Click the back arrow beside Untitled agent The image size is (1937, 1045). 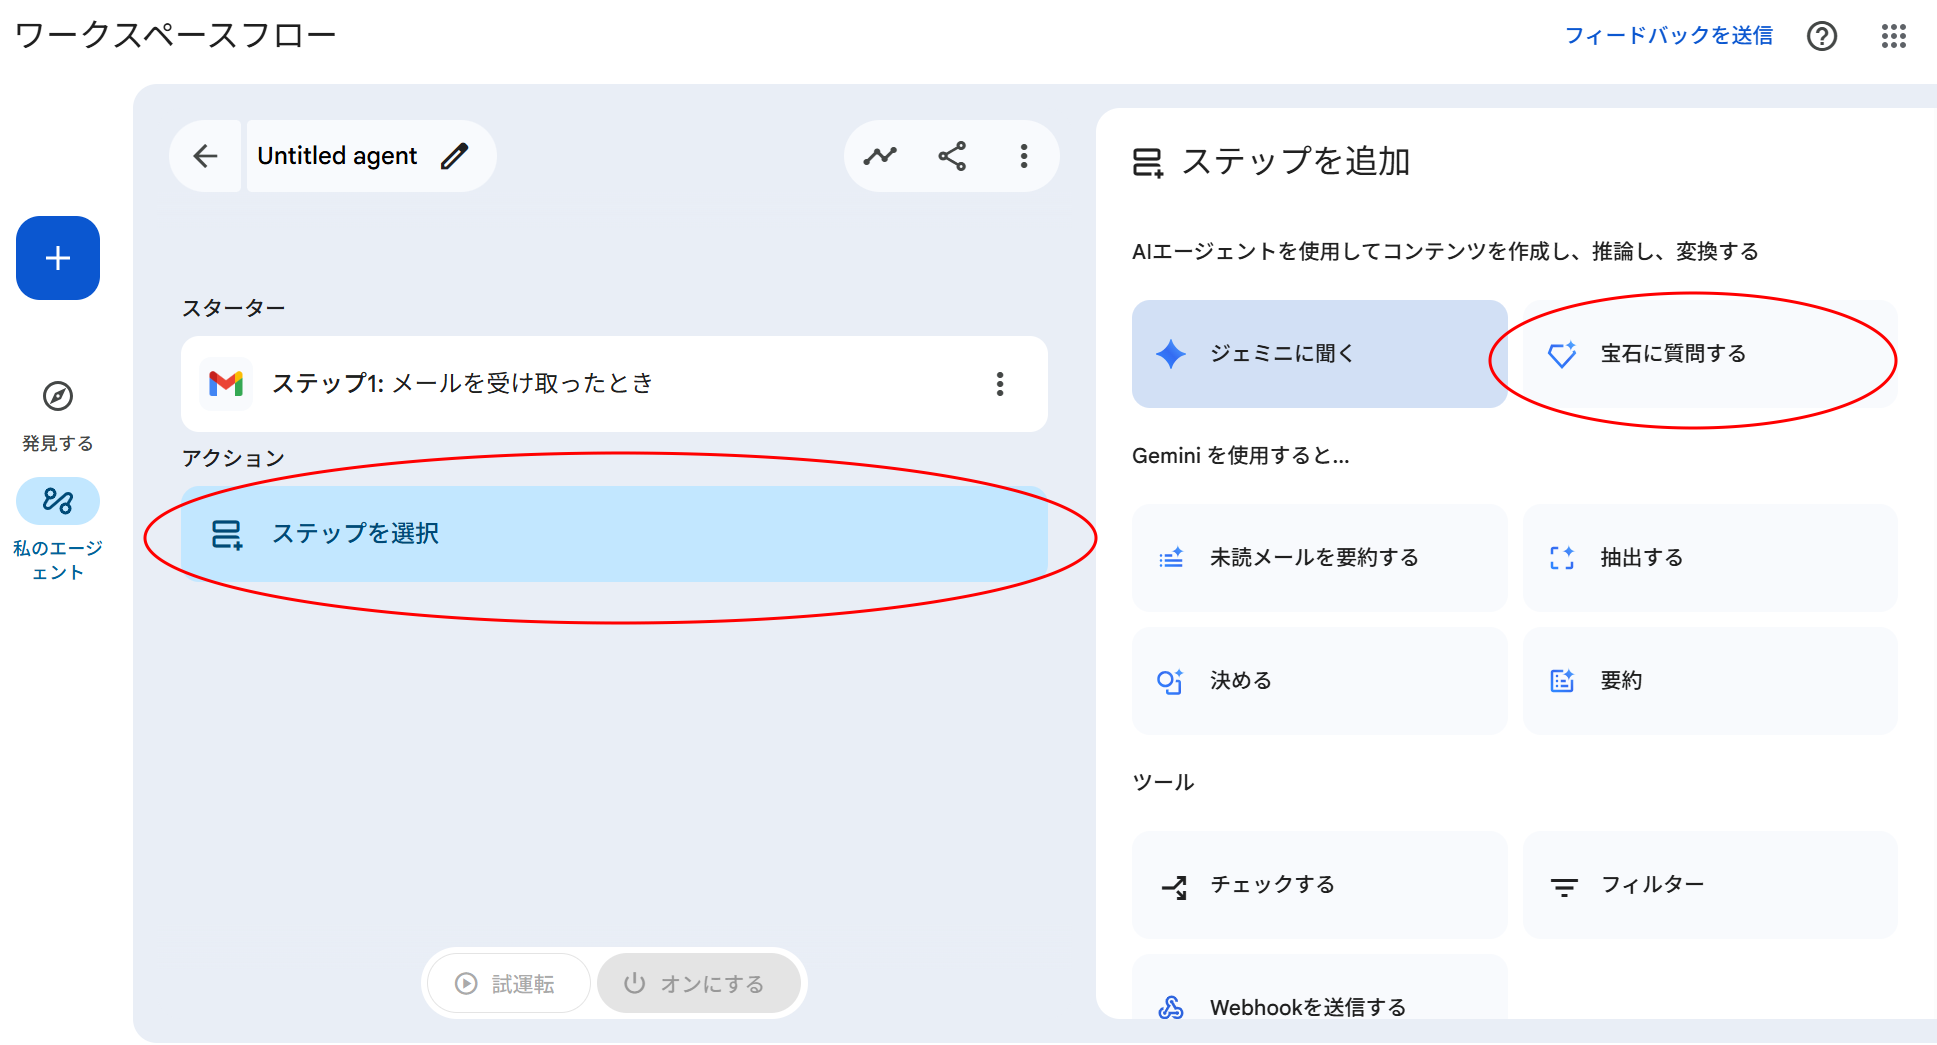[206, 156]
